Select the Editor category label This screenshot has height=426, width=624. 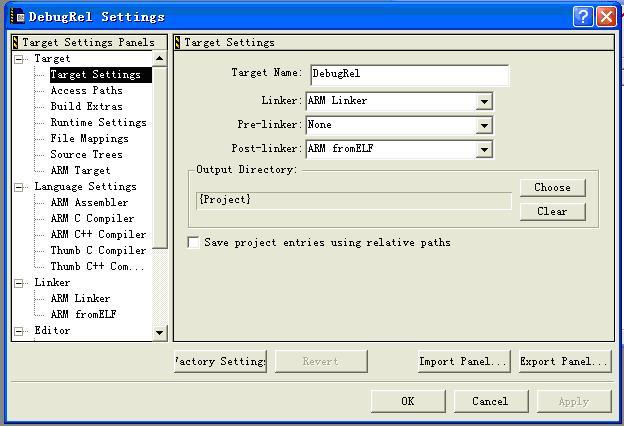[x=52, y=330]
